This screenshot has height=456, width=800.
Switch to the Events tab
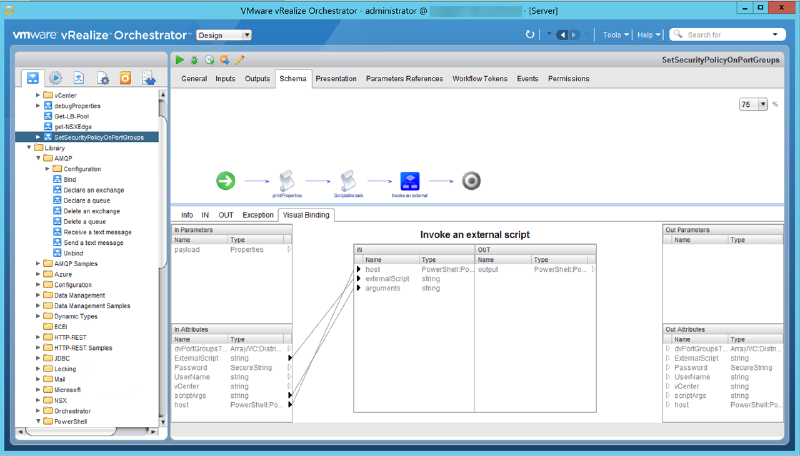coord(527,79)
